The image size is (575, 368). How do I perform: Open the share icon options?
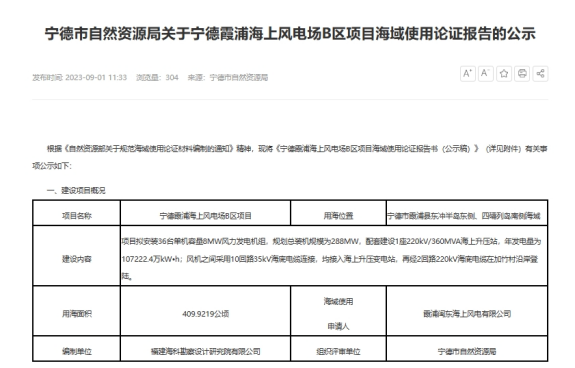(x=540, y=74)
